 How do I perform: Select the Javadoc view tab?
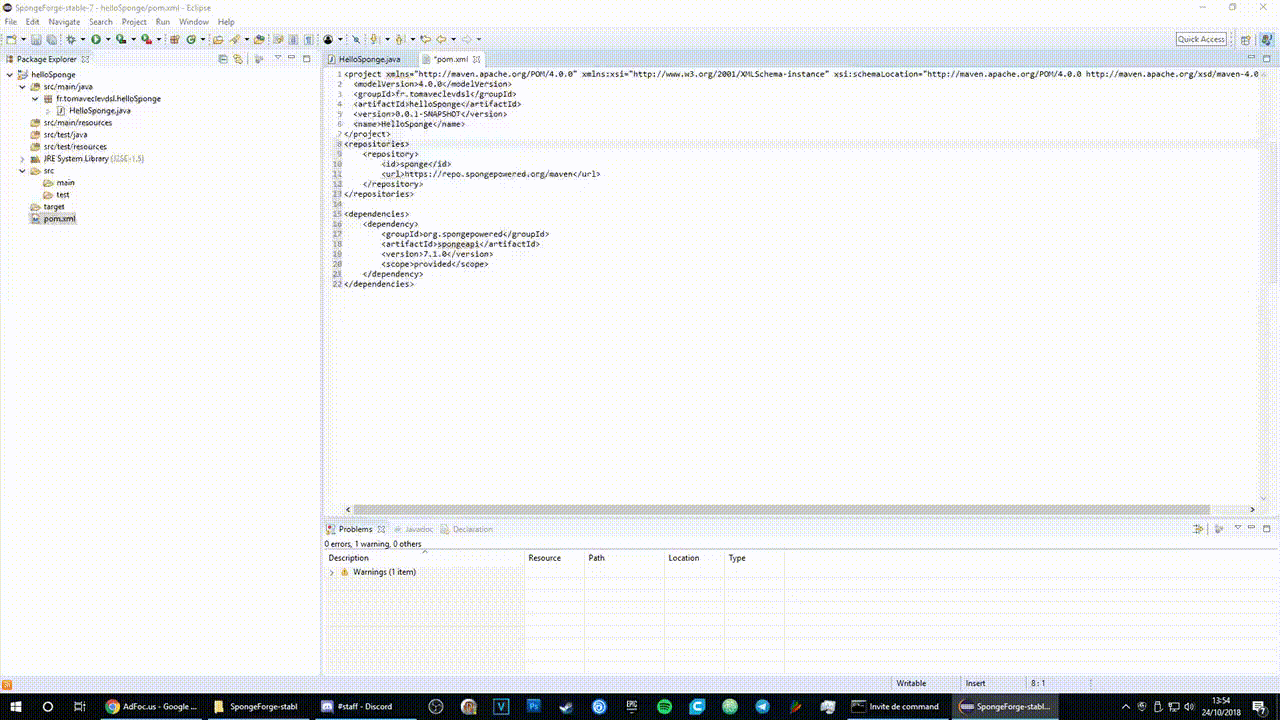click(x=418, y=529)
